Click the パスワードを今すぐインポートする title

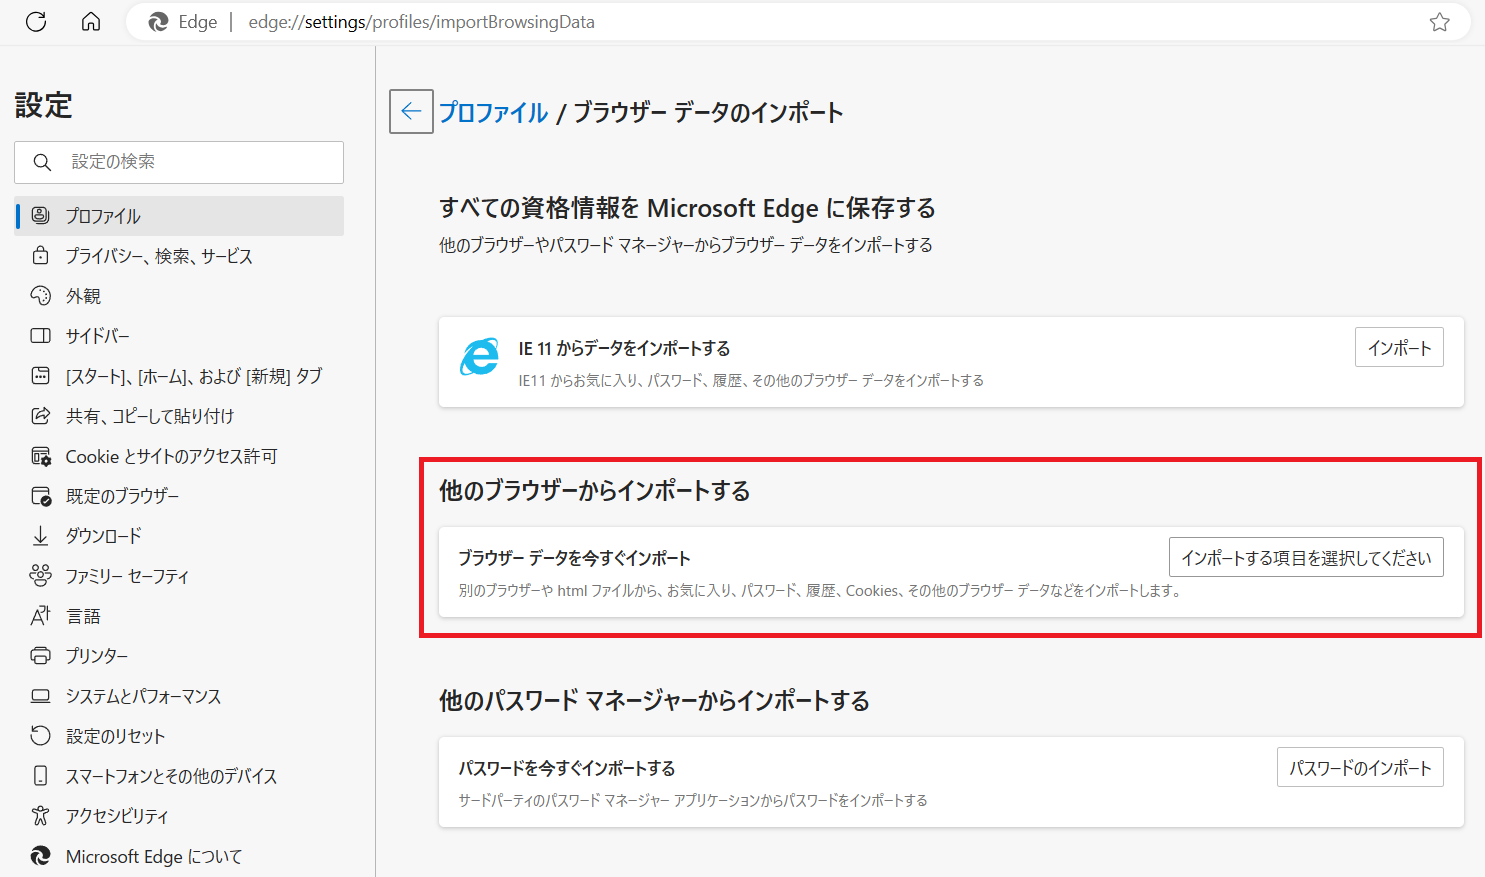(x=567, y=768)
